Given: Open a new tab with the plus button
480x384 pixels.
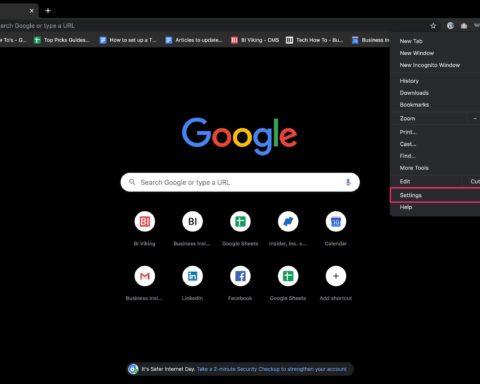Looking at the screenshot, I should coord(48,11).
